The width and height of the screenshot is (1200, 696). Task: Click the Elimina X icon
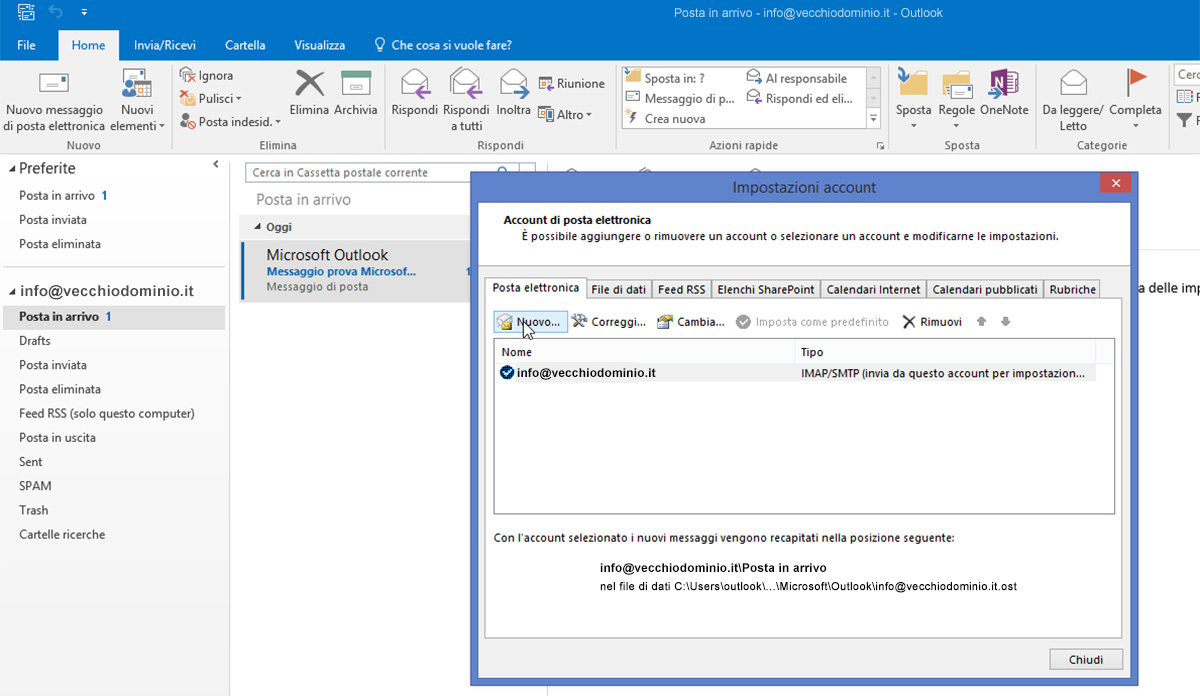coord(309,83)
